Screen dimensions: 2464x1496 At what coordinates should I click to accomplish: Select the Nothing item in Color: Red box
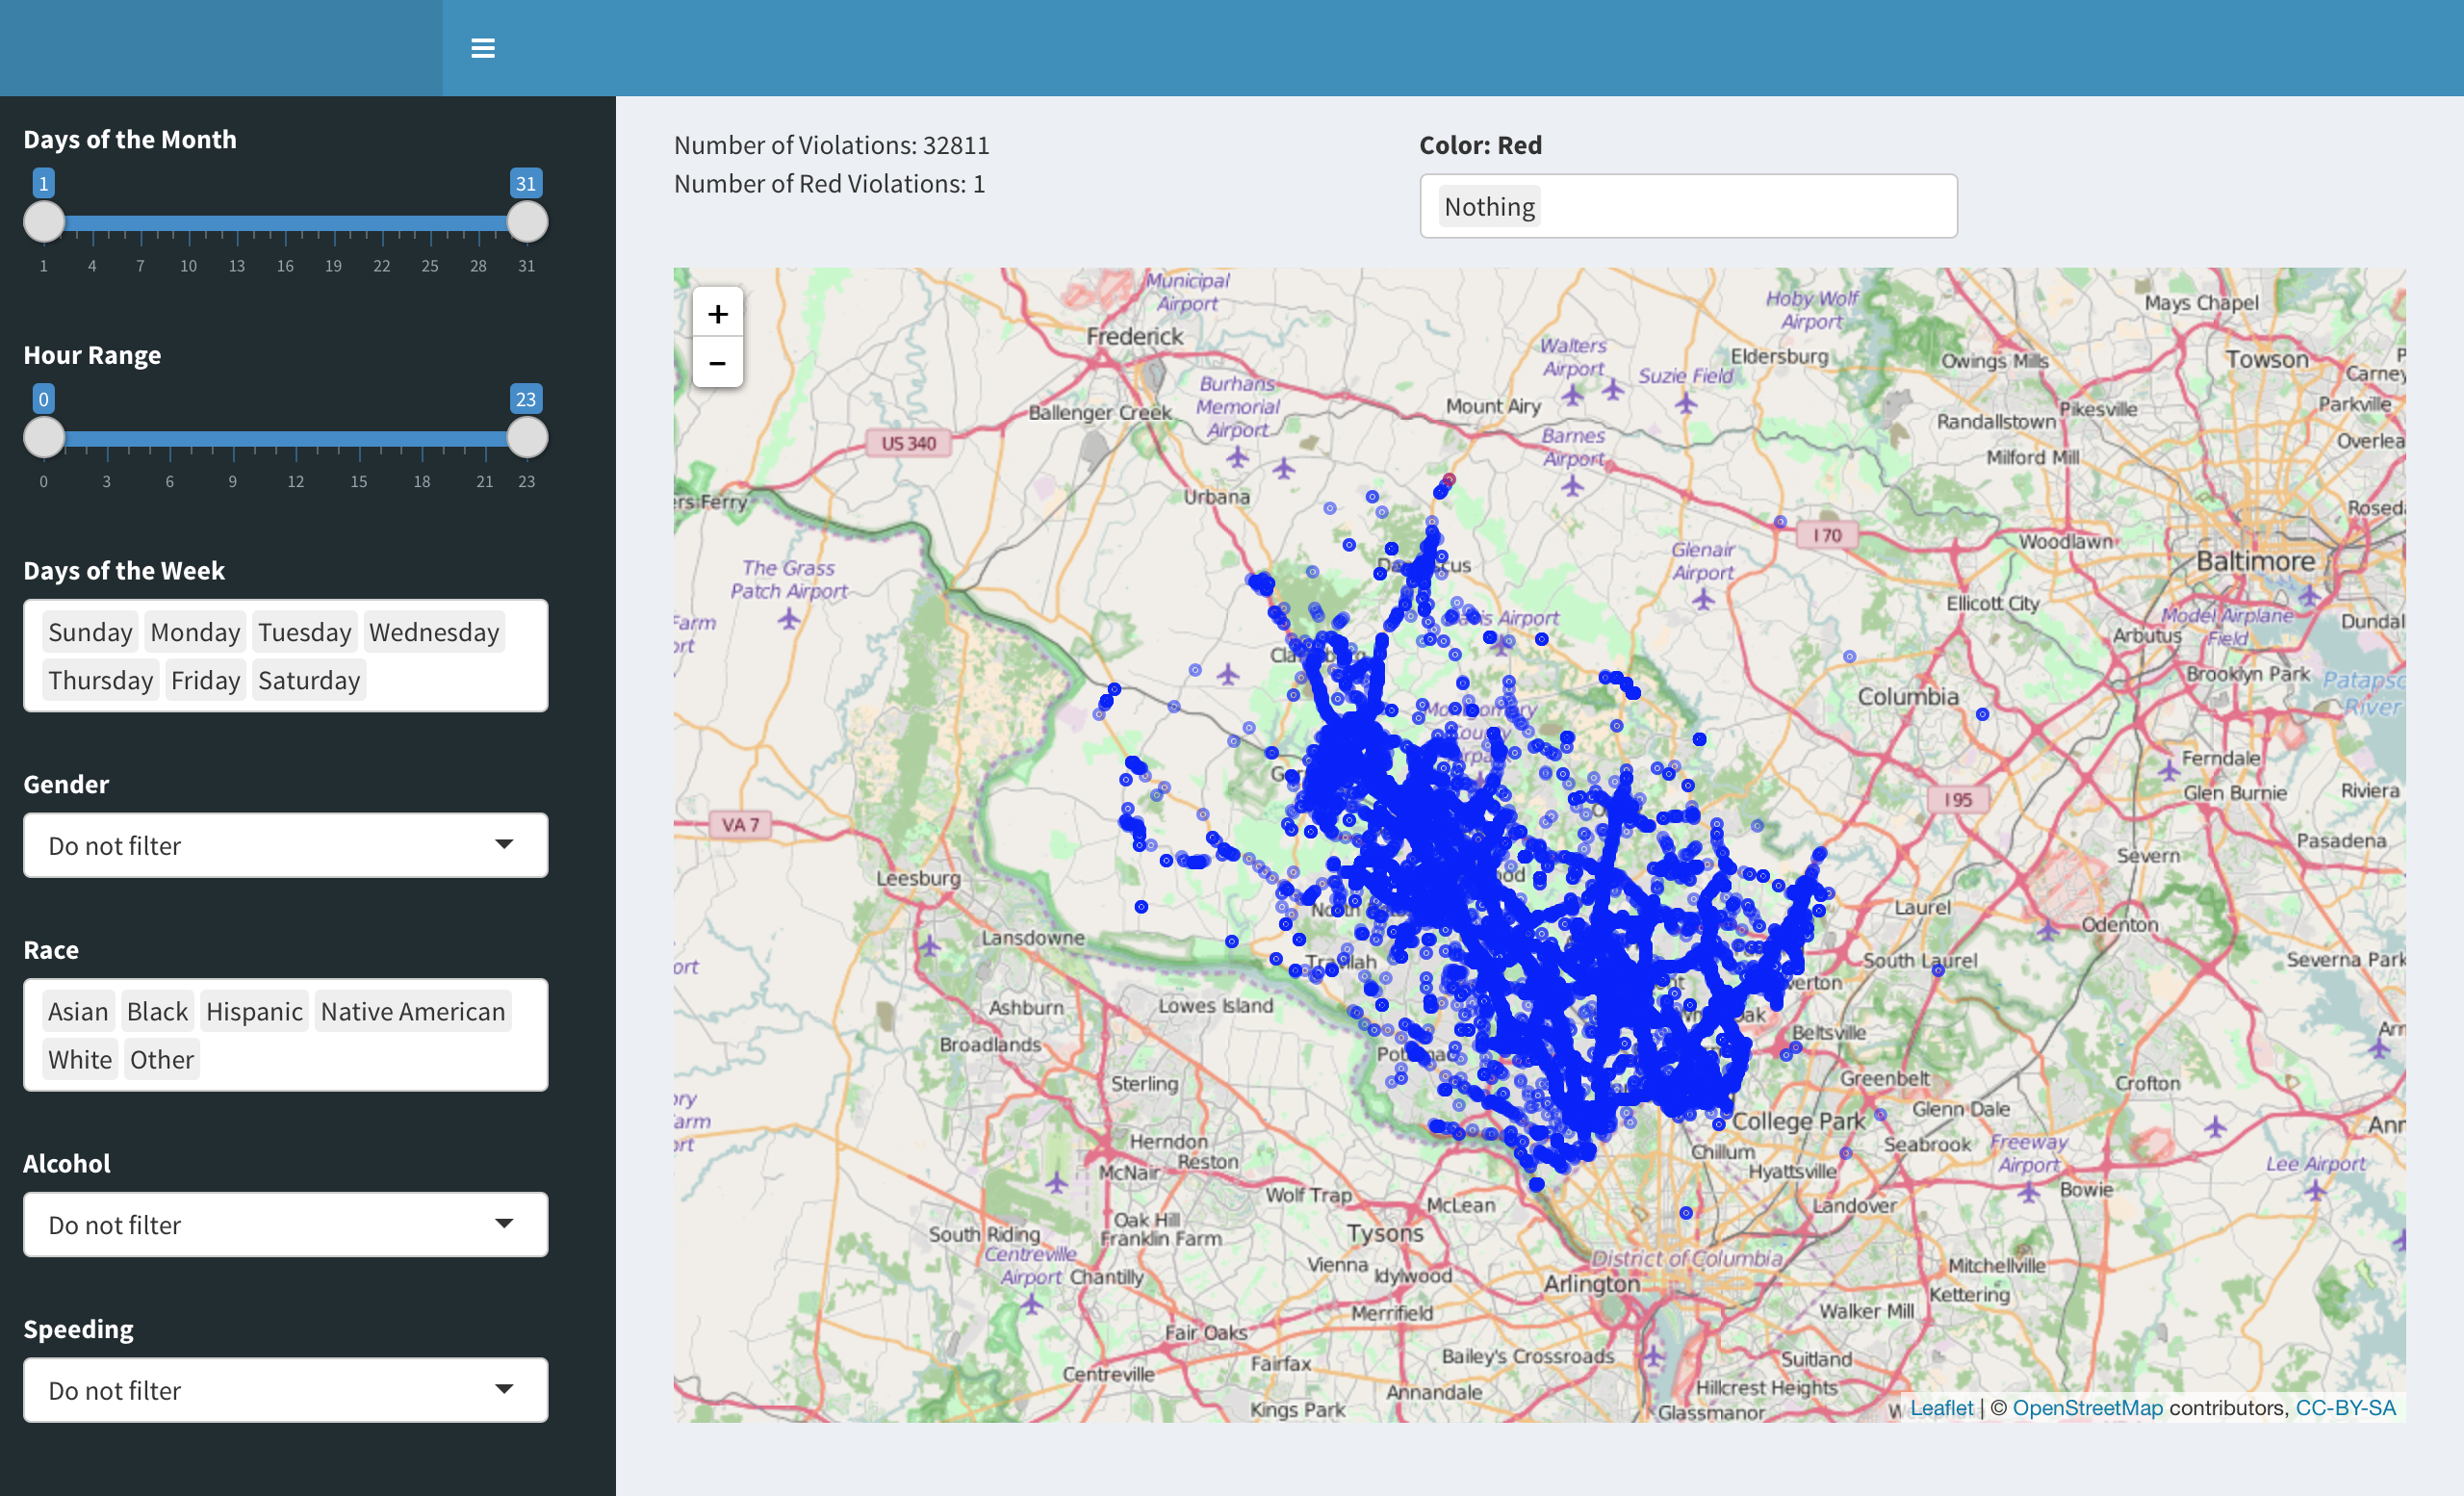pyautogui.click(x=1488, y=206)
